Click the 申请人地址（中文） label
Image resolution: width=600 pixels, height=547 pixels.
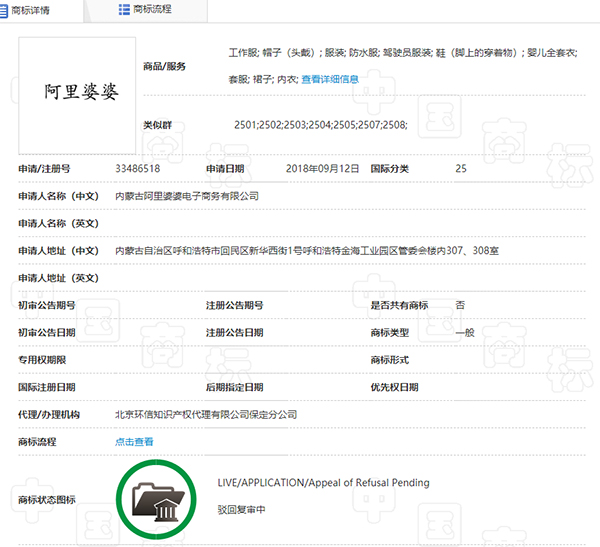pyautogui.click(x=59, y=251)
